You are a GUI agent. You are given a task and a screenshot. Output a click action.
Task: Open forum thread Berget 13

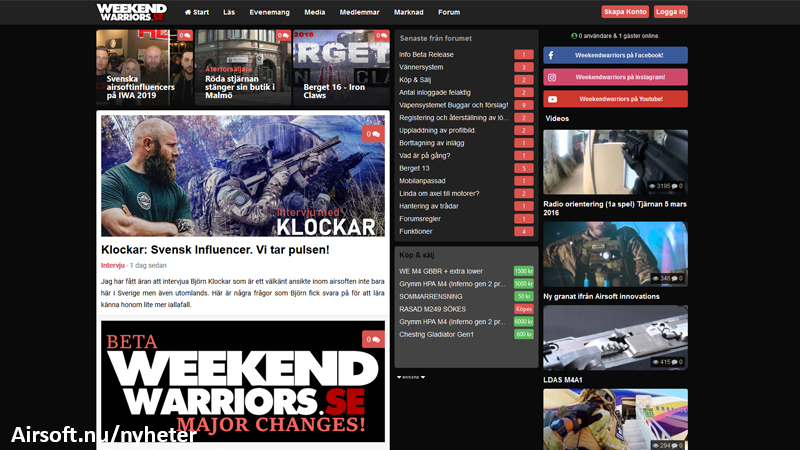click(414, 168)
